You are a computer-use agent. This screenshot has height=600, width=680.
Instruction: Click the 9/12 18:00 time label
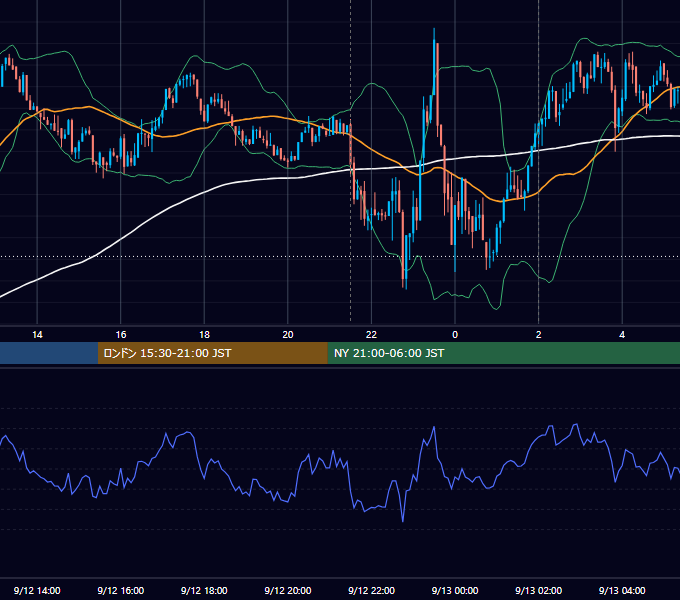(204, 590)
